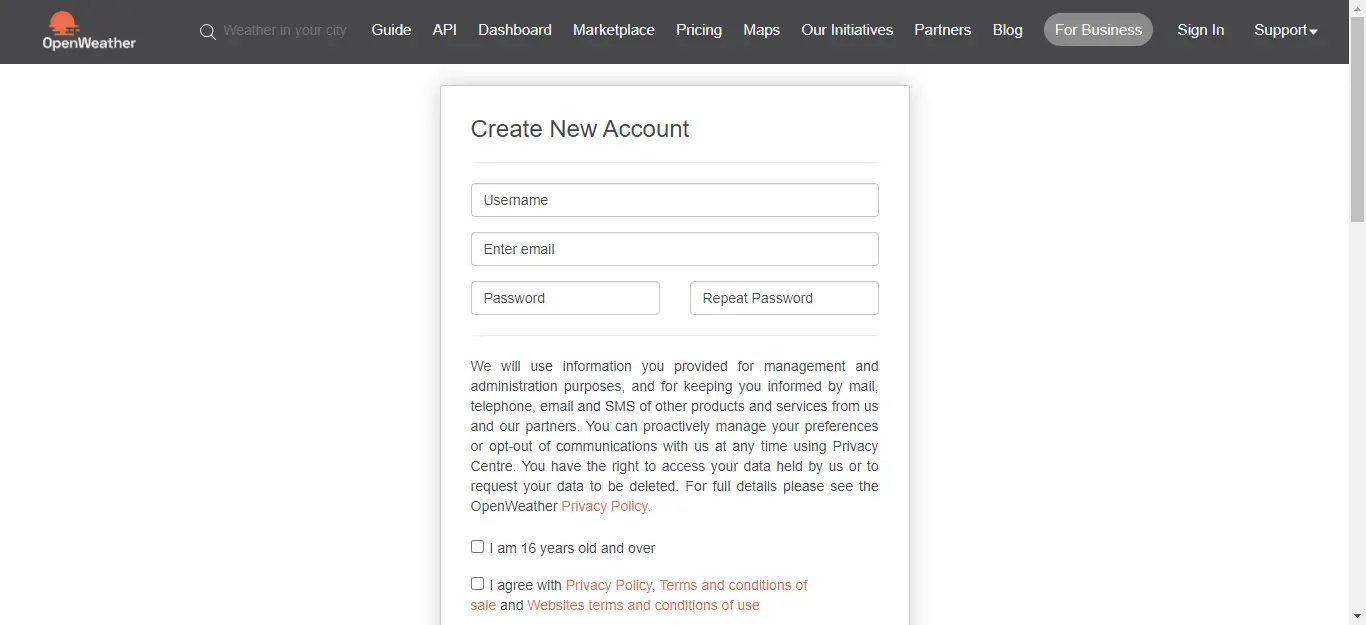This screenshot has width=1366, height=625.
Task: Click the page's vertical scrollbar thumb
Action: pos(1357,120)
